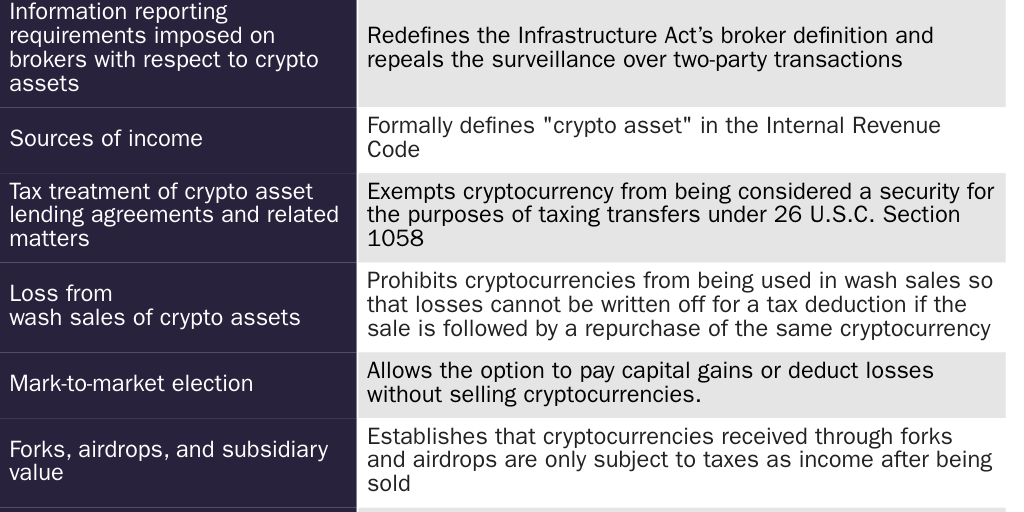Click the "Mark-to-market election" heading cell
Image resolution: width=1024 pixels, height=512 pixels.
pos(131,383)
